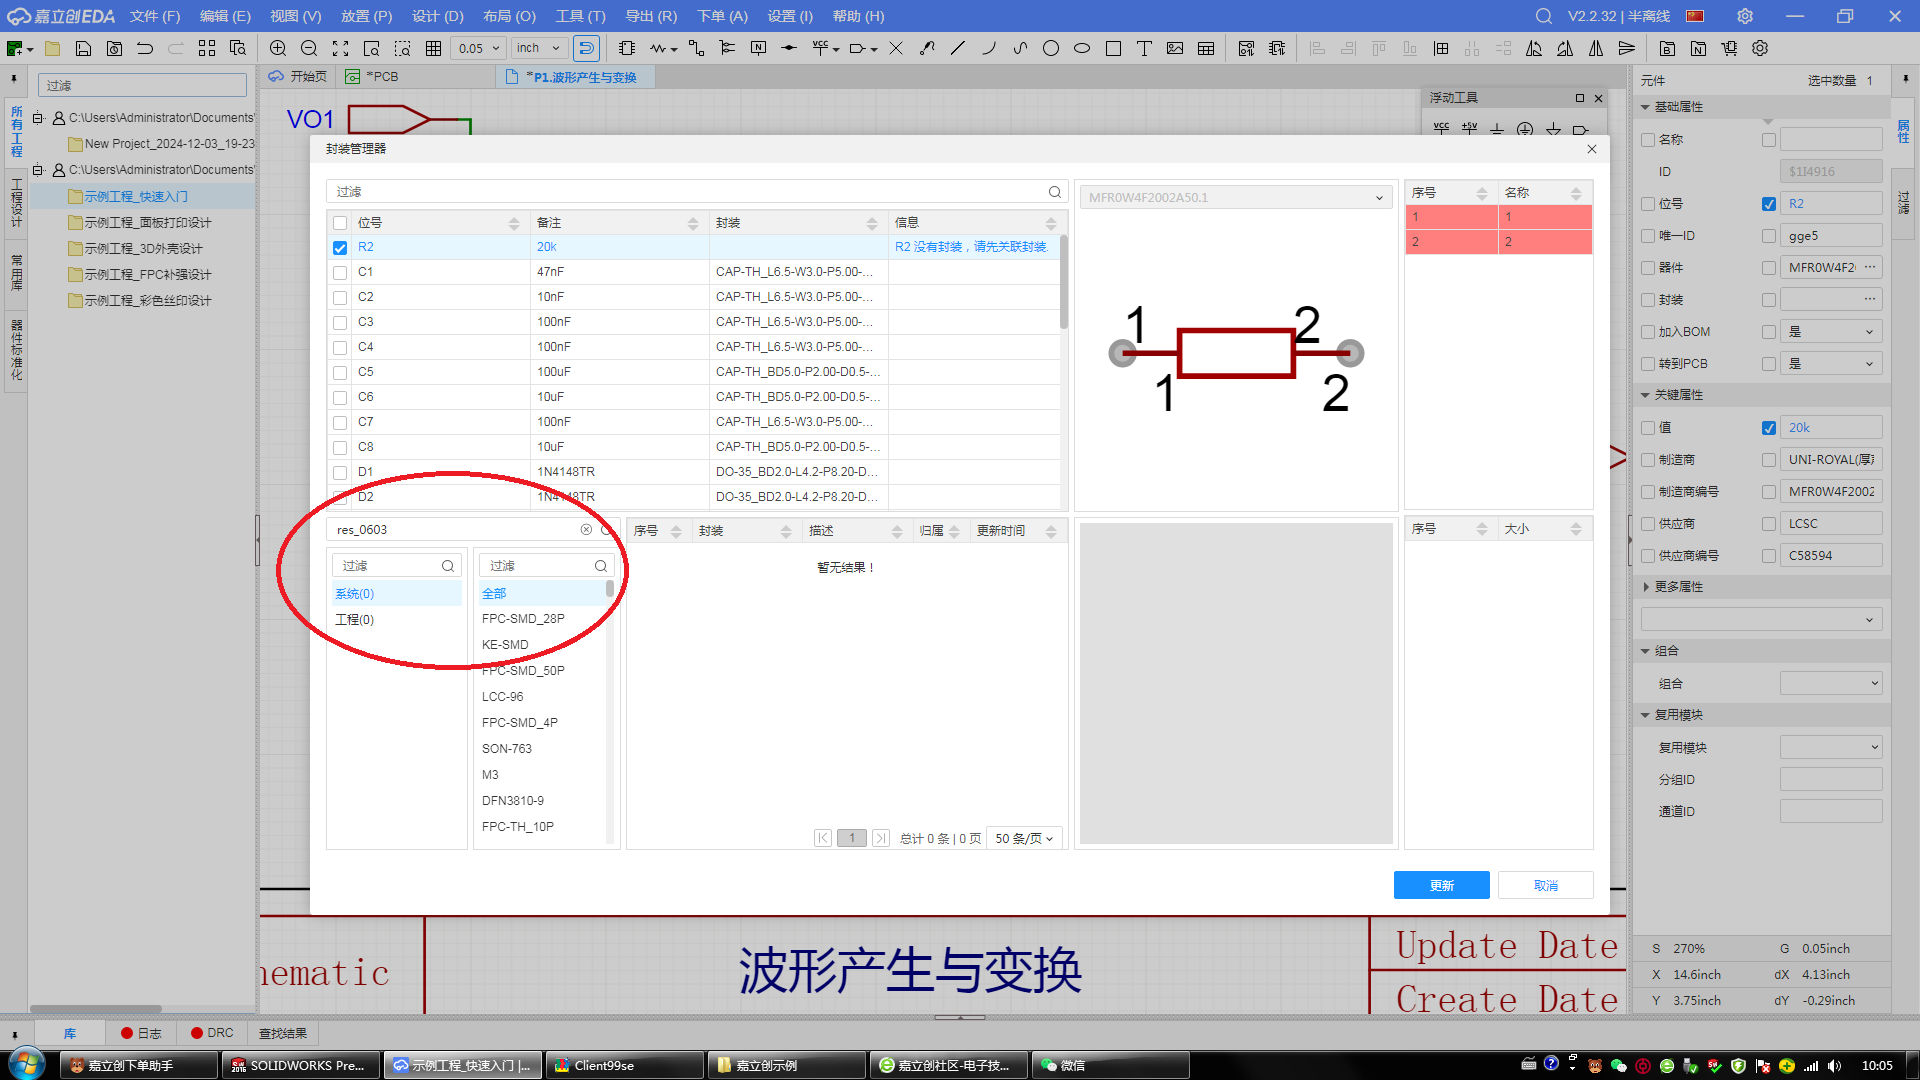The width and height of the screenshot is (1920, 1080).
Task: Open the 放置 (P) menu
Action: [x=366, y=16]
